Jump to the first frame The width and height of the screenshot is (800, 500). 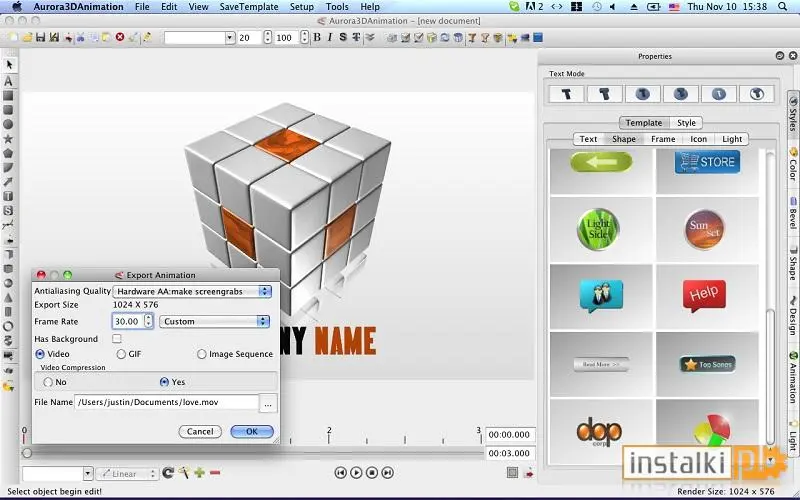coord(340,473)
